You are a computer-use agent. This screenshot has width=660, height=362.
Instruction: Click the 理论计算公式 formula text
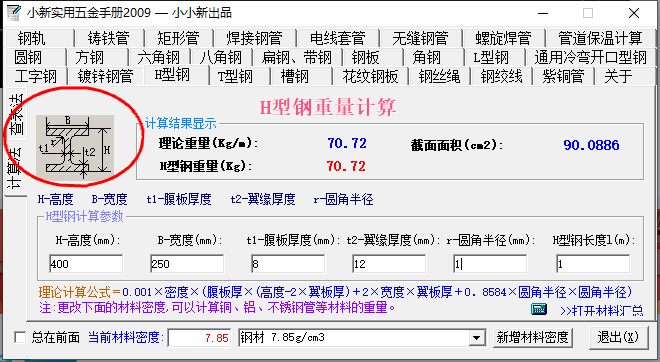pos(335,292)
